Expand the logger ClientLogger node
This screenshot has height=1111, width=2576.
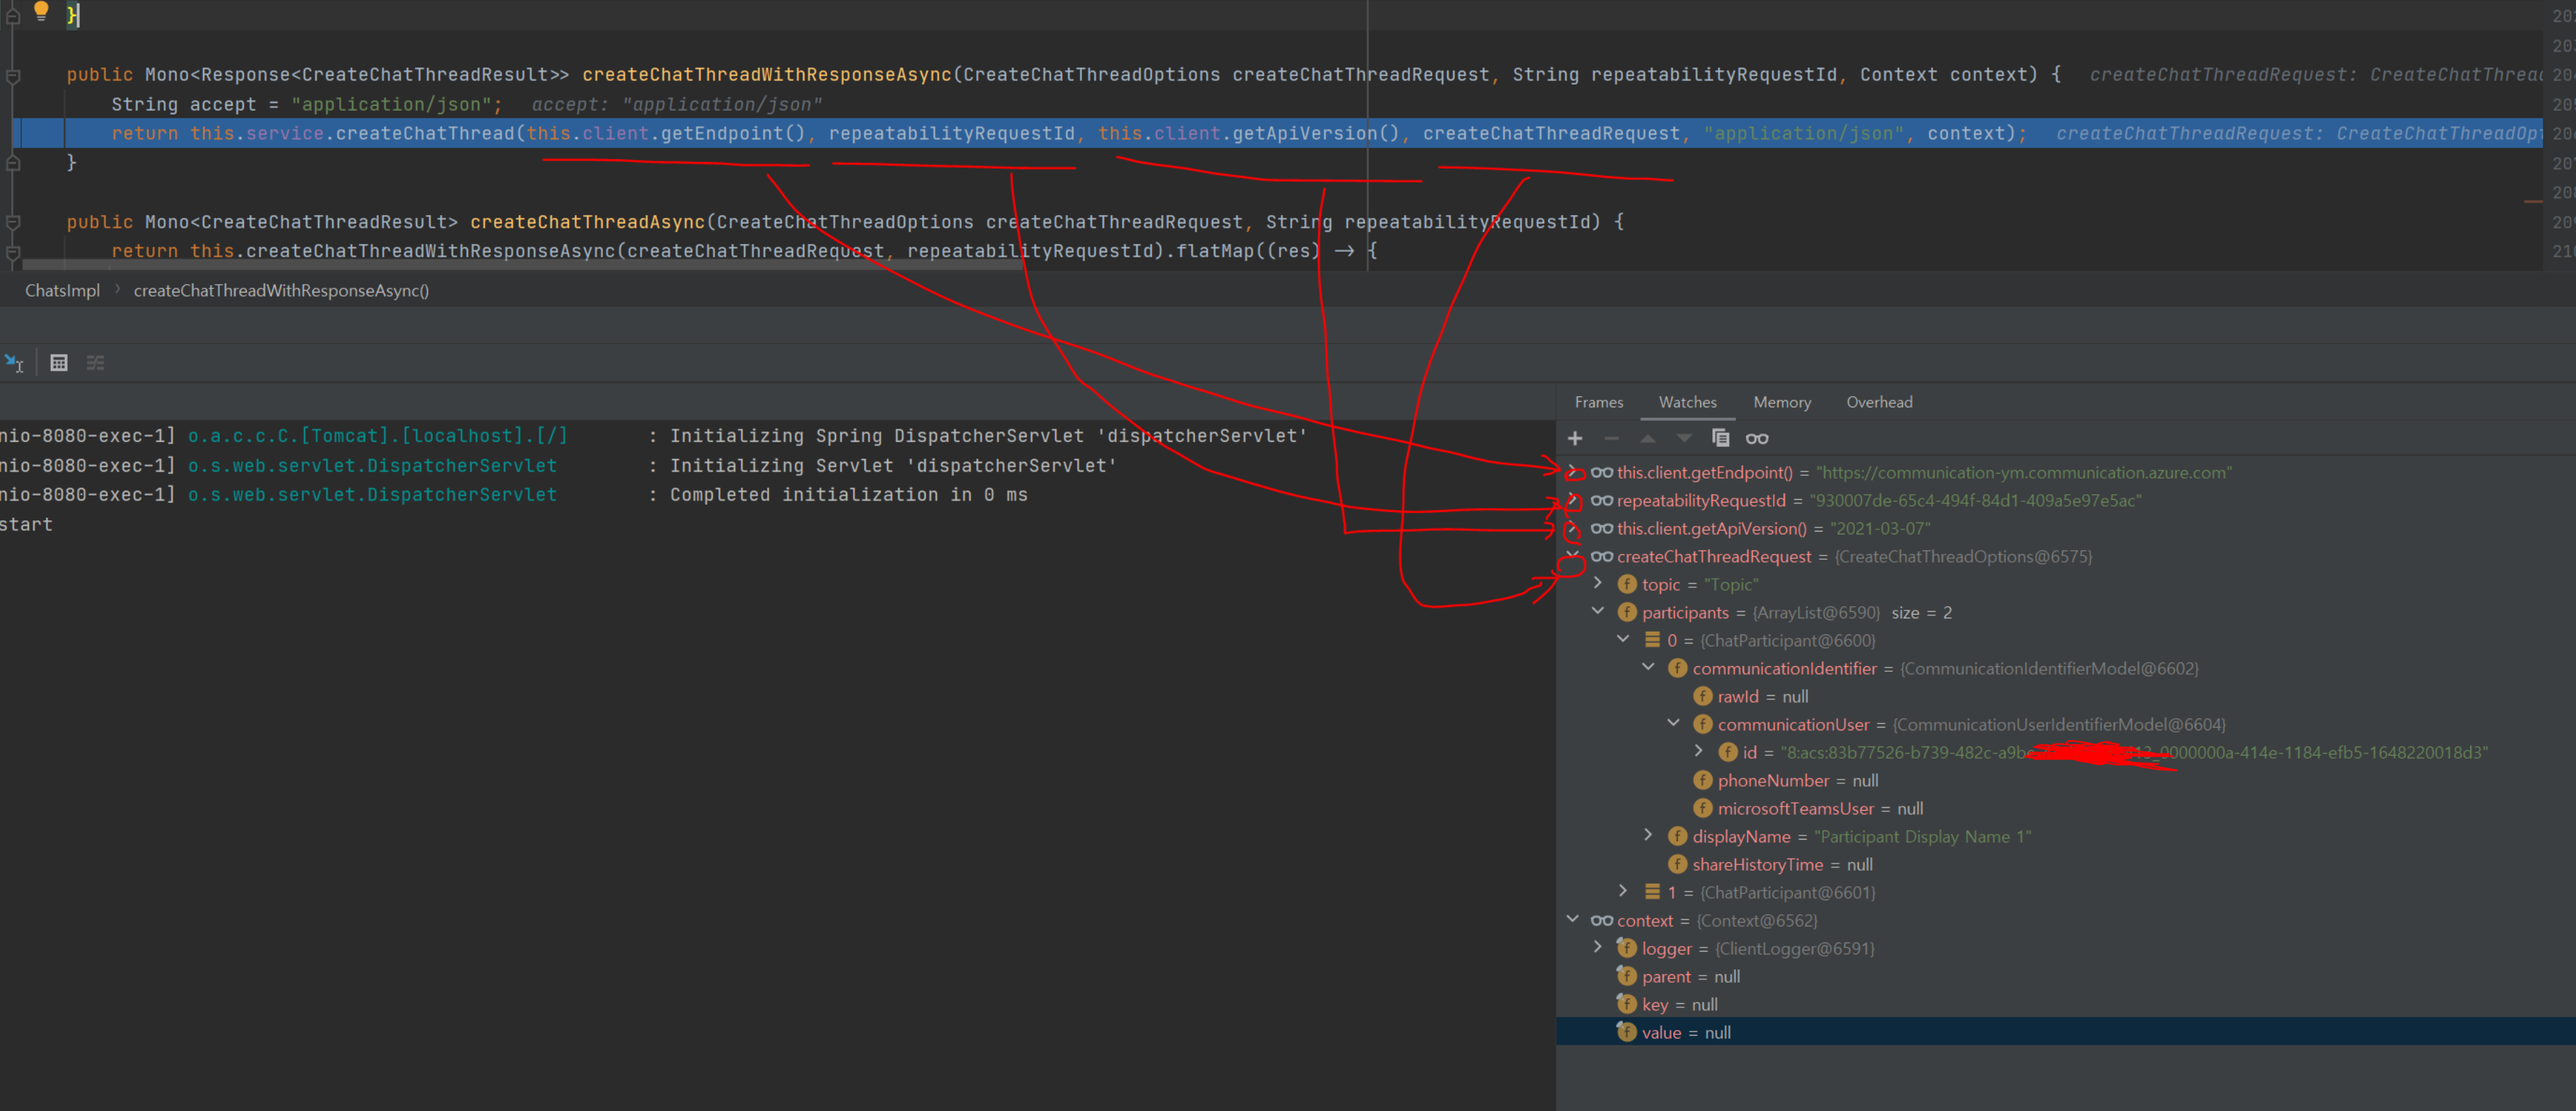tap(1598, 947)
